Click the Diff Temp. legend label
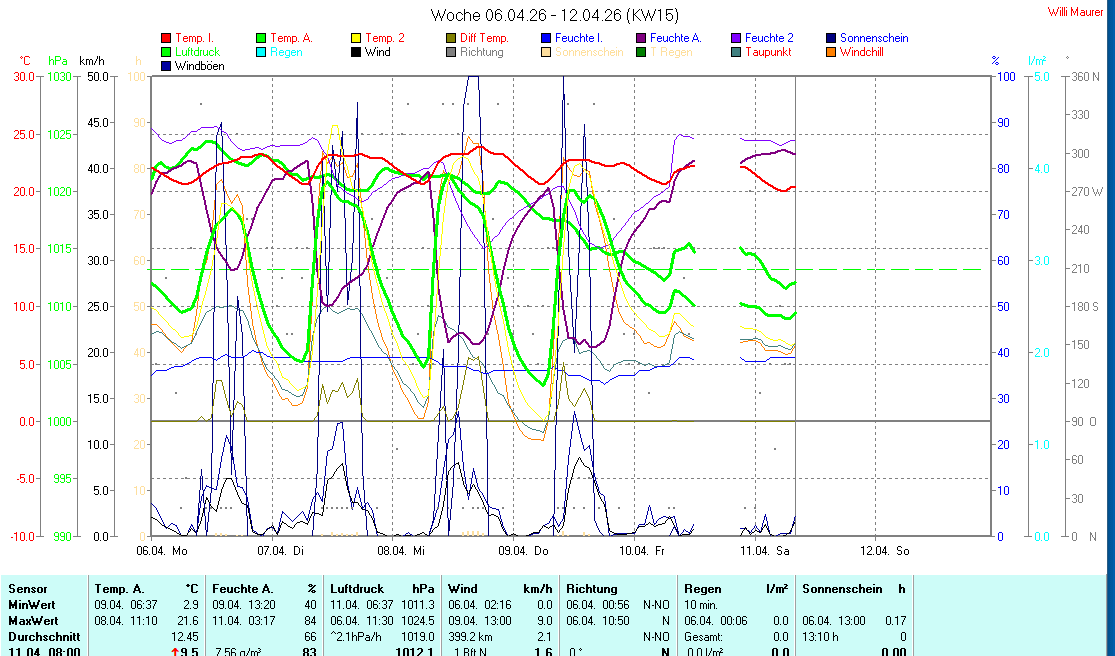The width and height of the screenshot is (1115, 656). (x=484, y=38)
